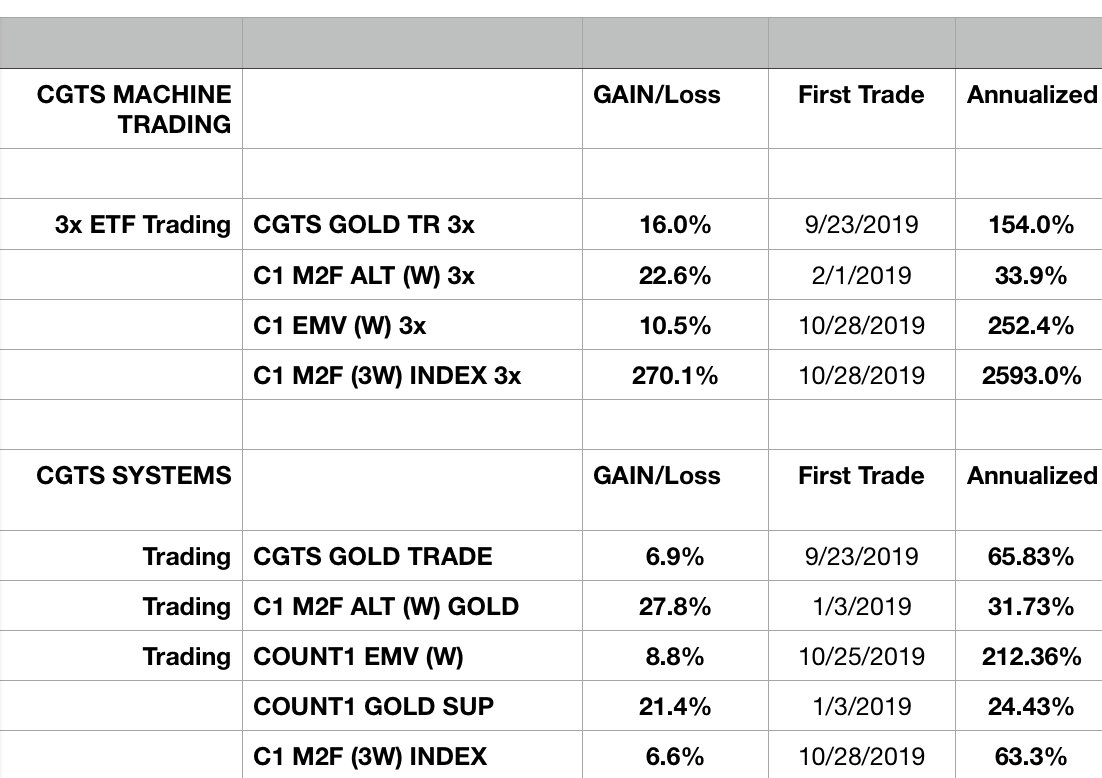Select the 212.36% annualized cell

coord(1031,657)
